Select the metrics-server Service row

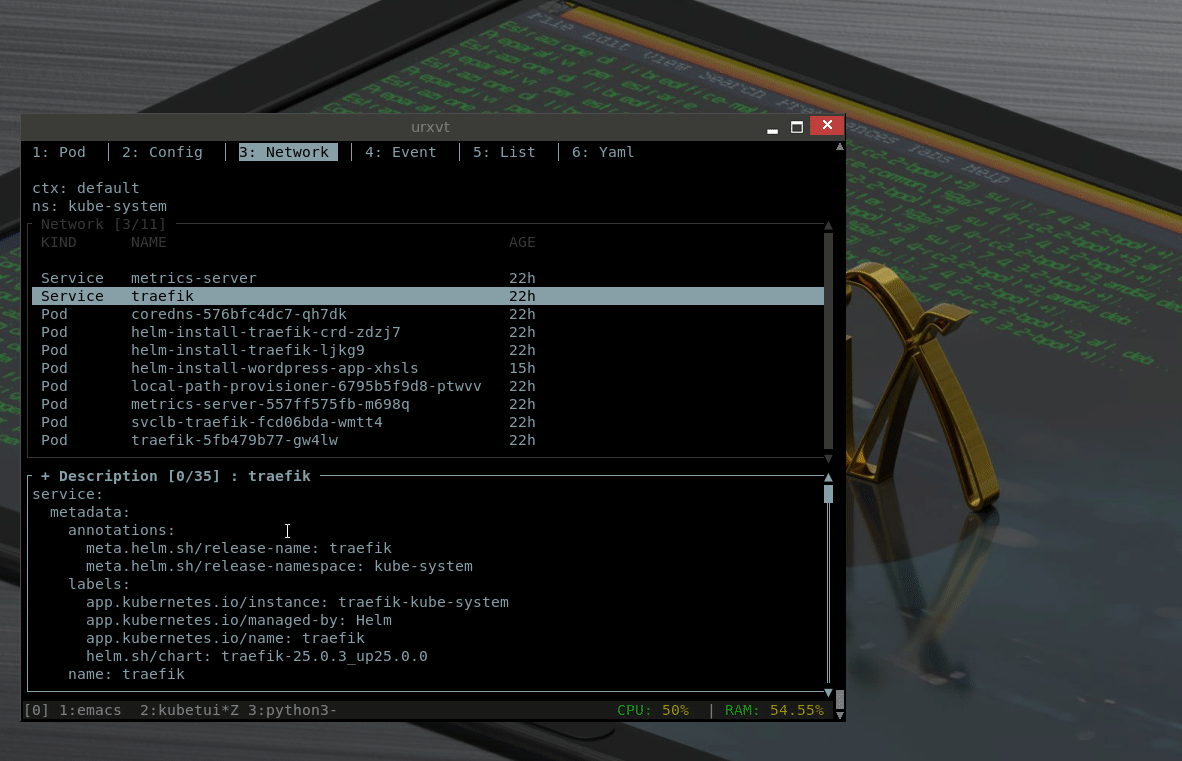click(x=194, y=278)
